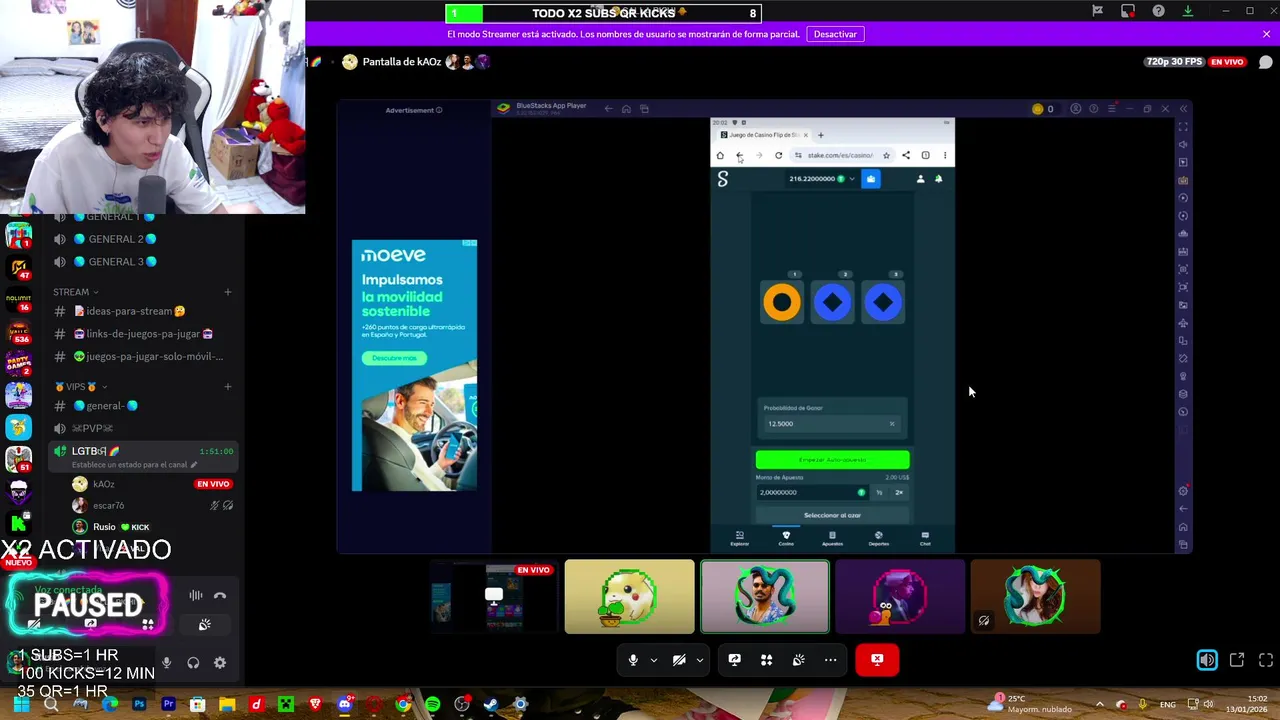Image resolution: width=1280 pixels, height=720 pixels.
Task: Go back in streamed browser
Action: (739, 155)
